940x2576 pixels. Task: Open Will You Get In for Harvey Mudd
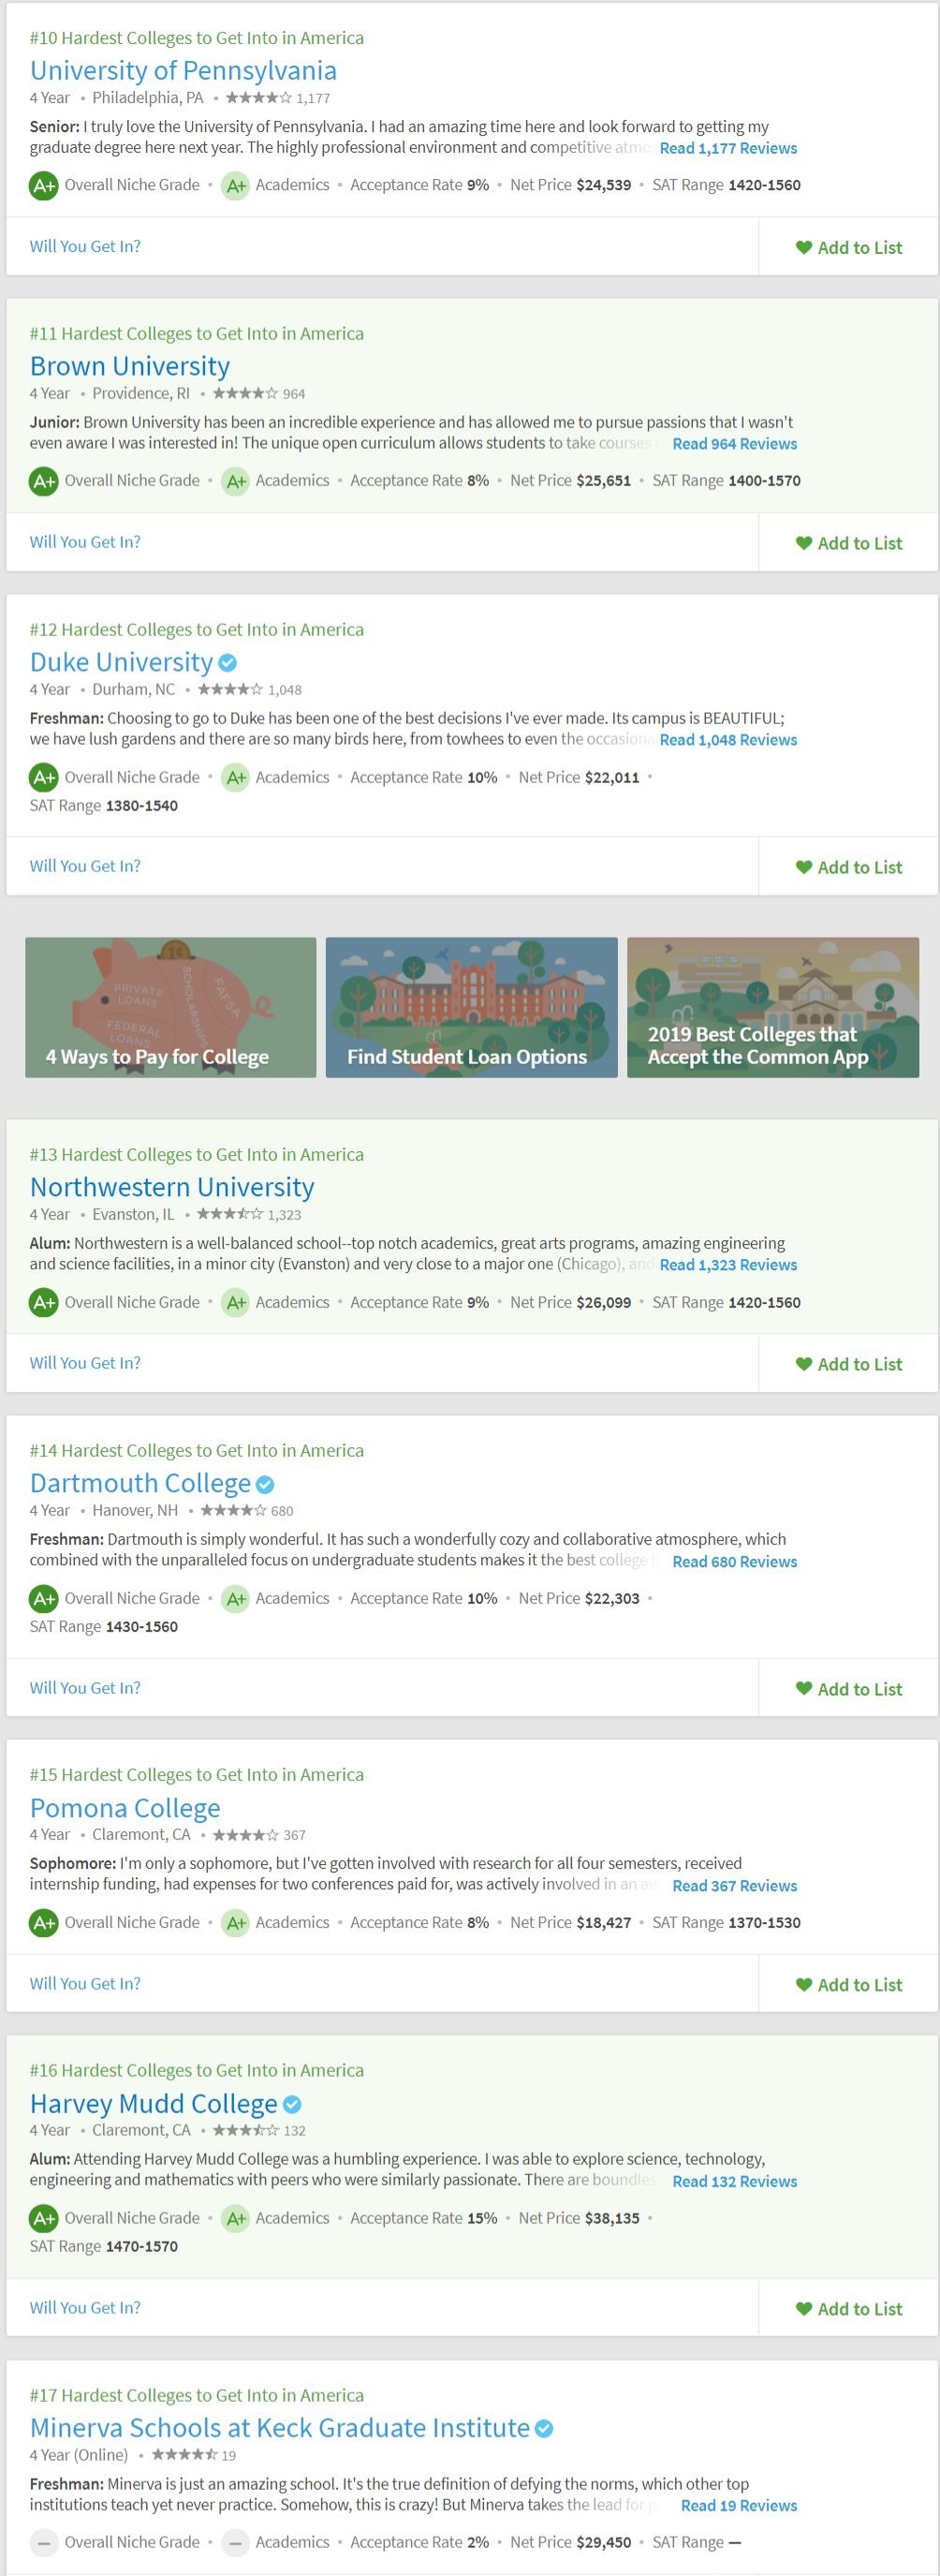point(85,2307)
